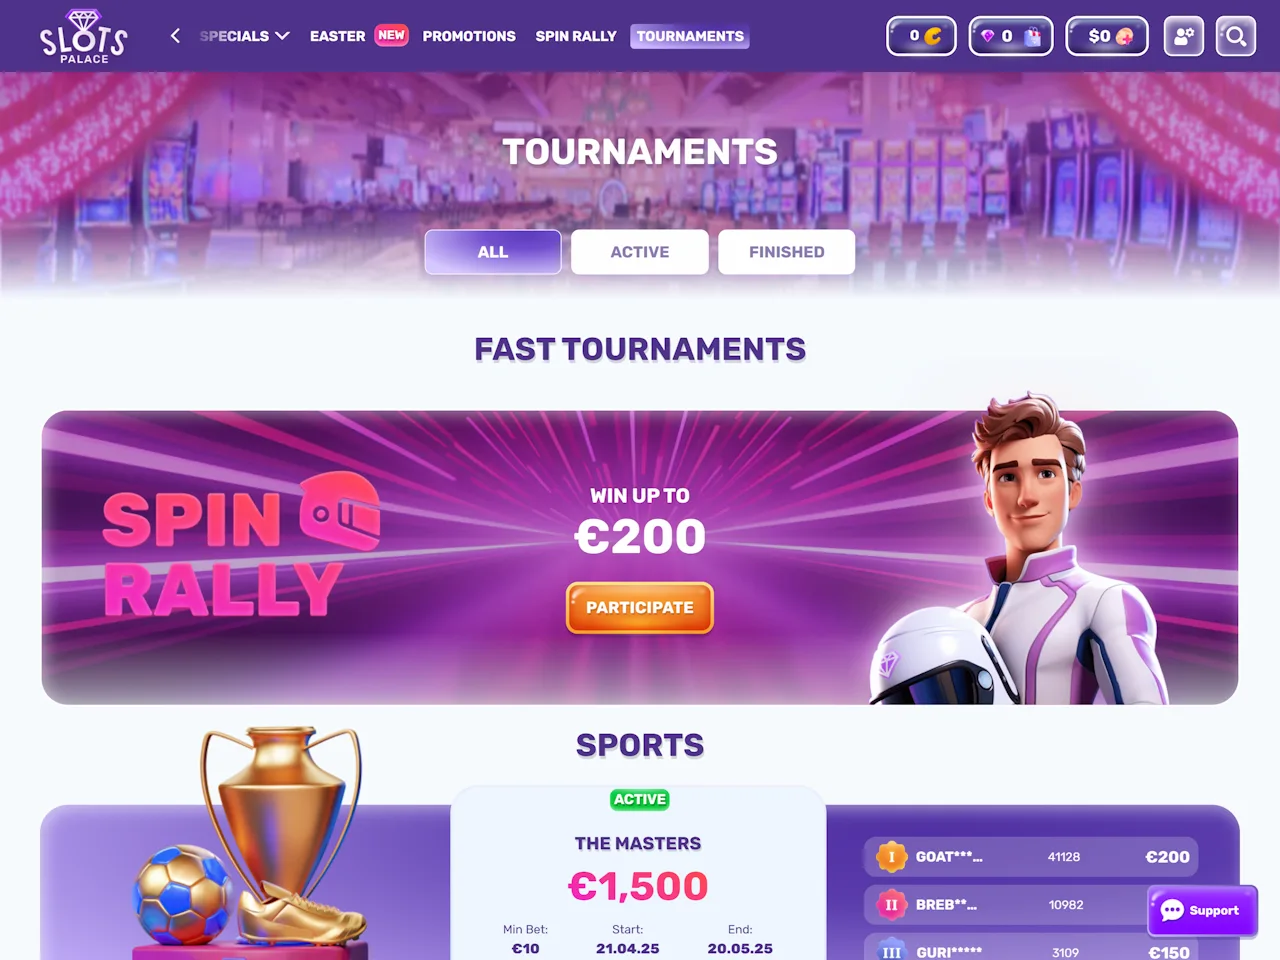
Task: Open the Spin Rally banner logo
Action: tap(241, 545)
